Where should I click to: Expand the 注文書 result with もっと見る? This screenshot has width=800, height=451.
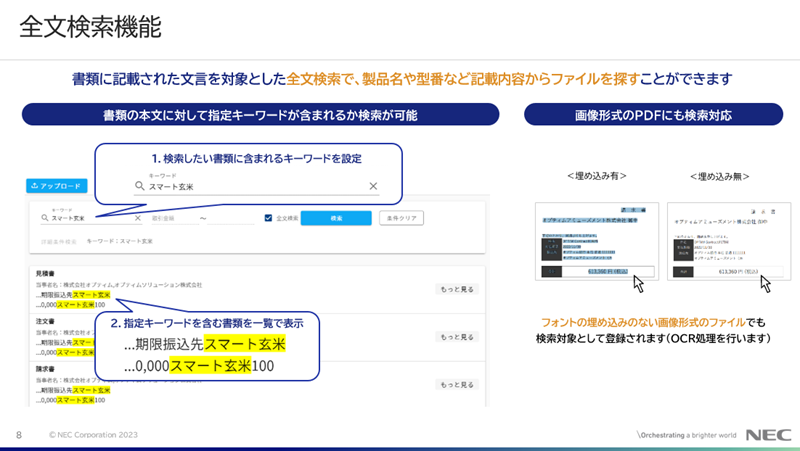coord(457,337)
